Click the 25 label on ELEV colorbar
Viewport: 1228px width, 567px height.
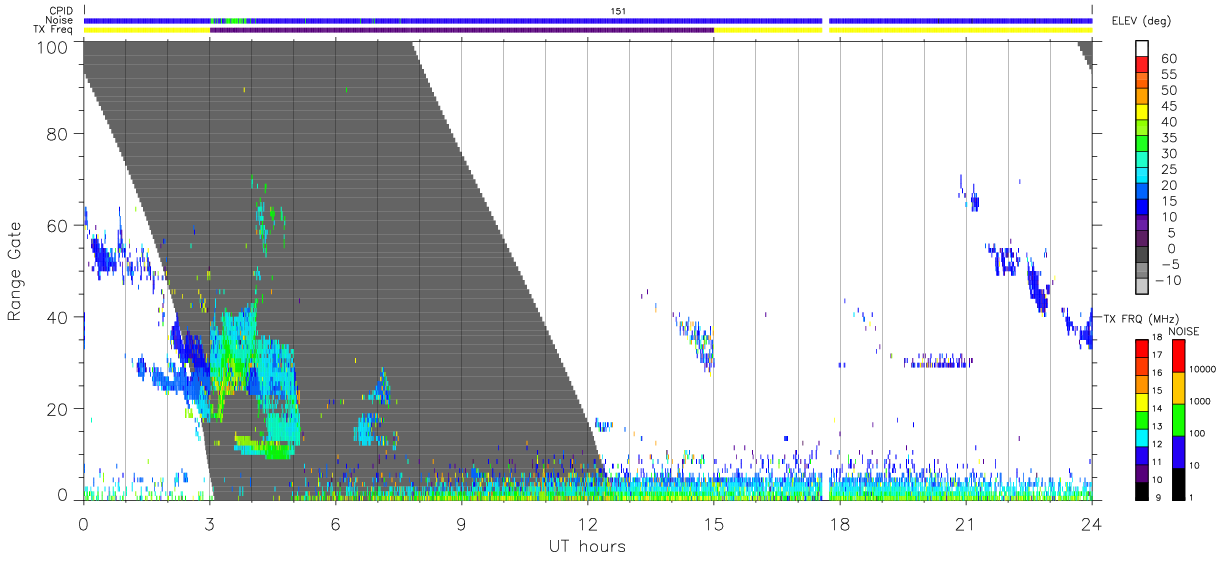point(1168,170)
